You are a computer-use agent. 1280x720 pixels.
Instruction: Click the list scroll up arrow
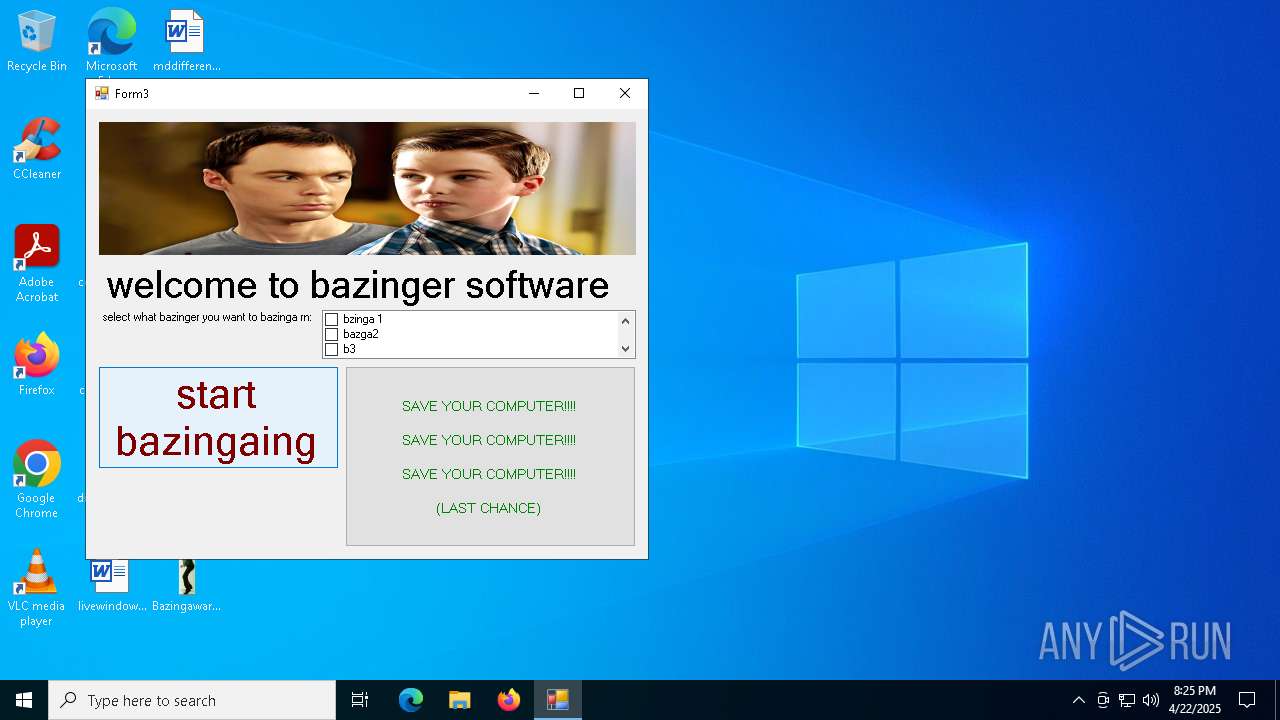626,321
